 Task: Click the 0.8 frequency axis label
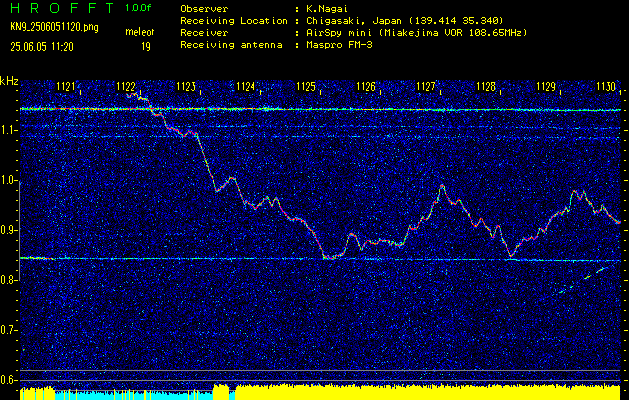(8, 280)
